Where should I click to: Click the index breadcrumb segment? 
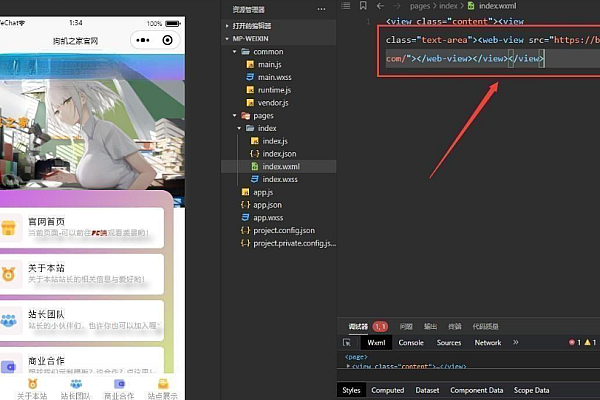coord(448,6)
